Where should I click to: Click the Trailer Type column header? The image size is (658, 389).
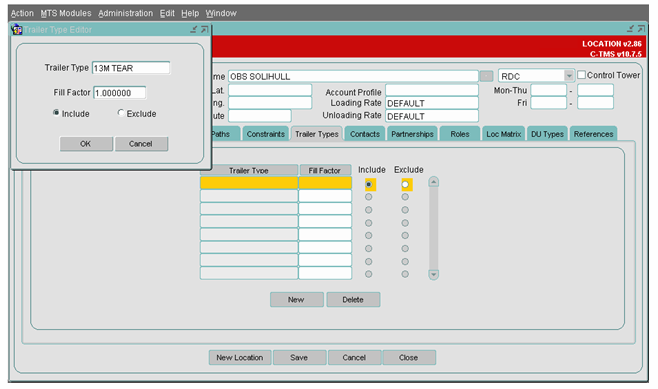(x=249, y=170)
